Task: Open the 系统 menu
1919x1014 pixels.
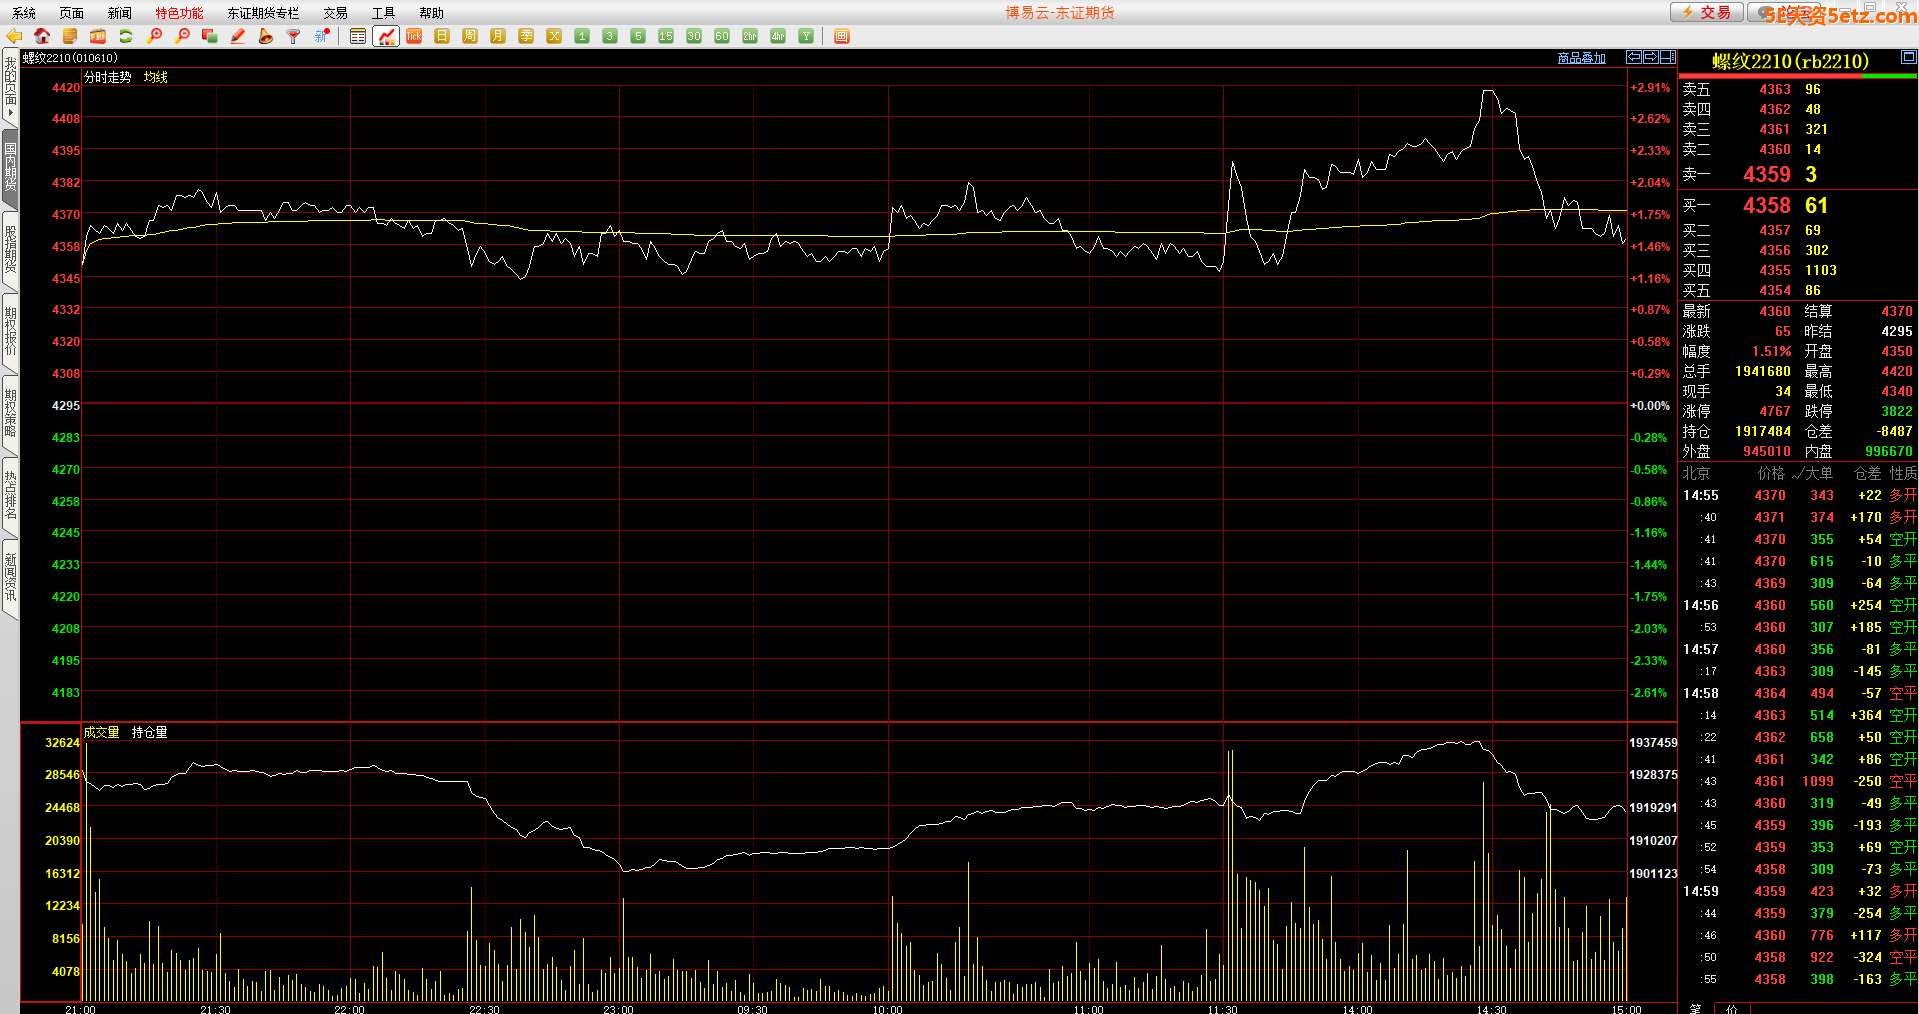Action: click(24, 13)
